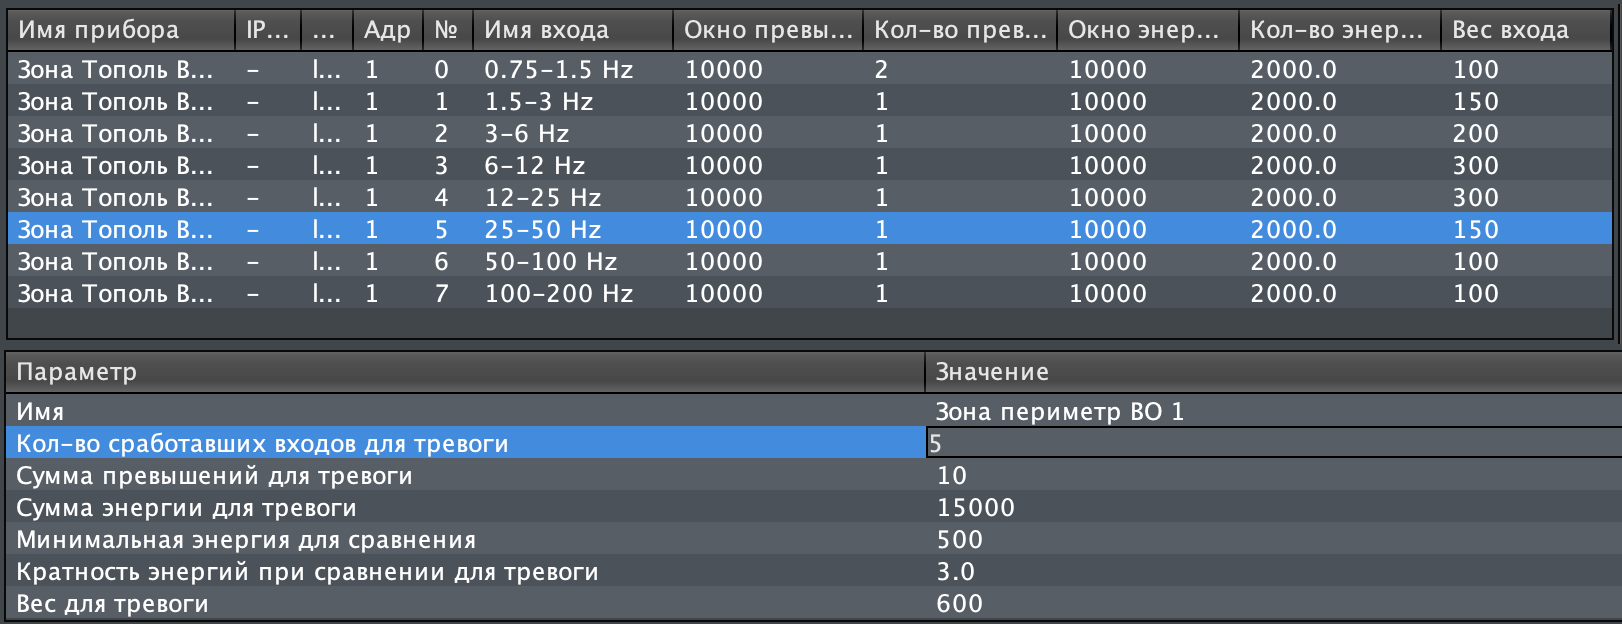1622x624 pixels.
Task: Select the 12-25 Hz input row
Action: coord(542,198)
